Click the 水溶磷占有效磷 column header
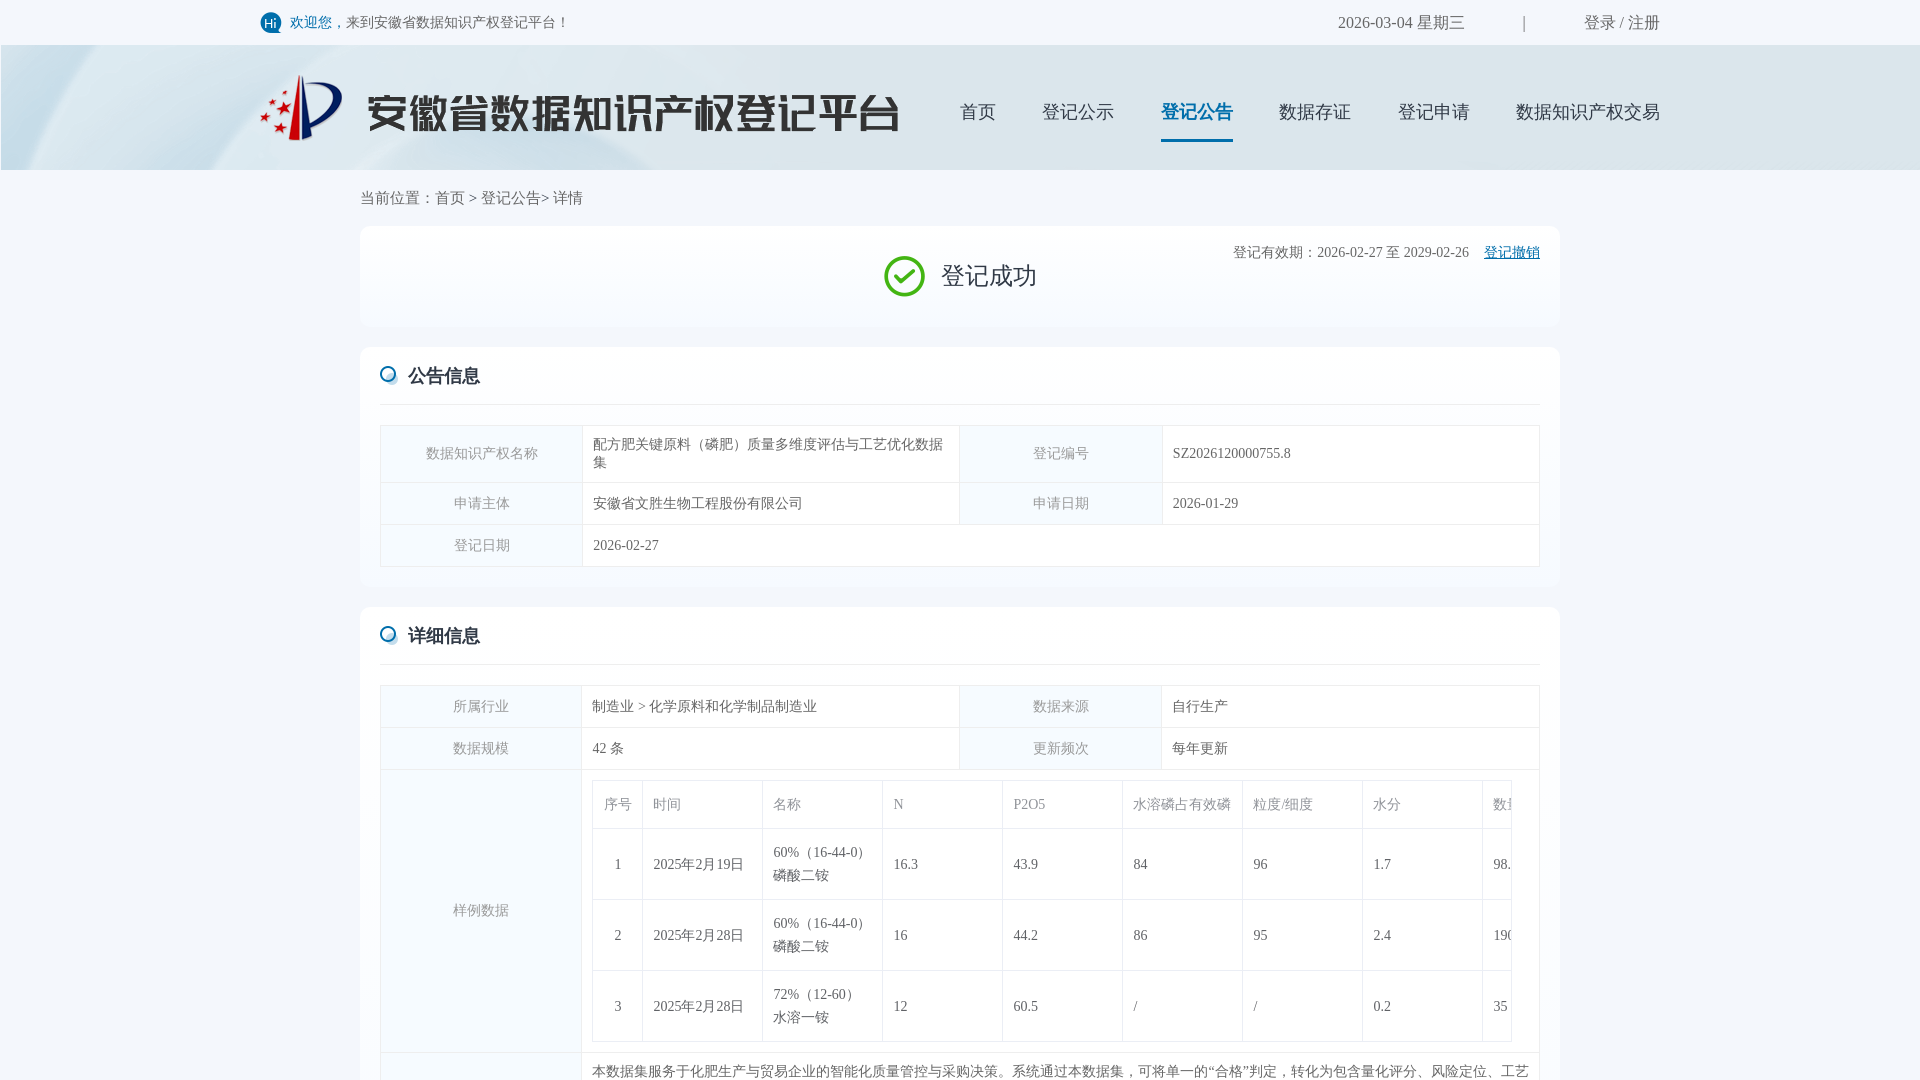 [x=1181, y=805]
